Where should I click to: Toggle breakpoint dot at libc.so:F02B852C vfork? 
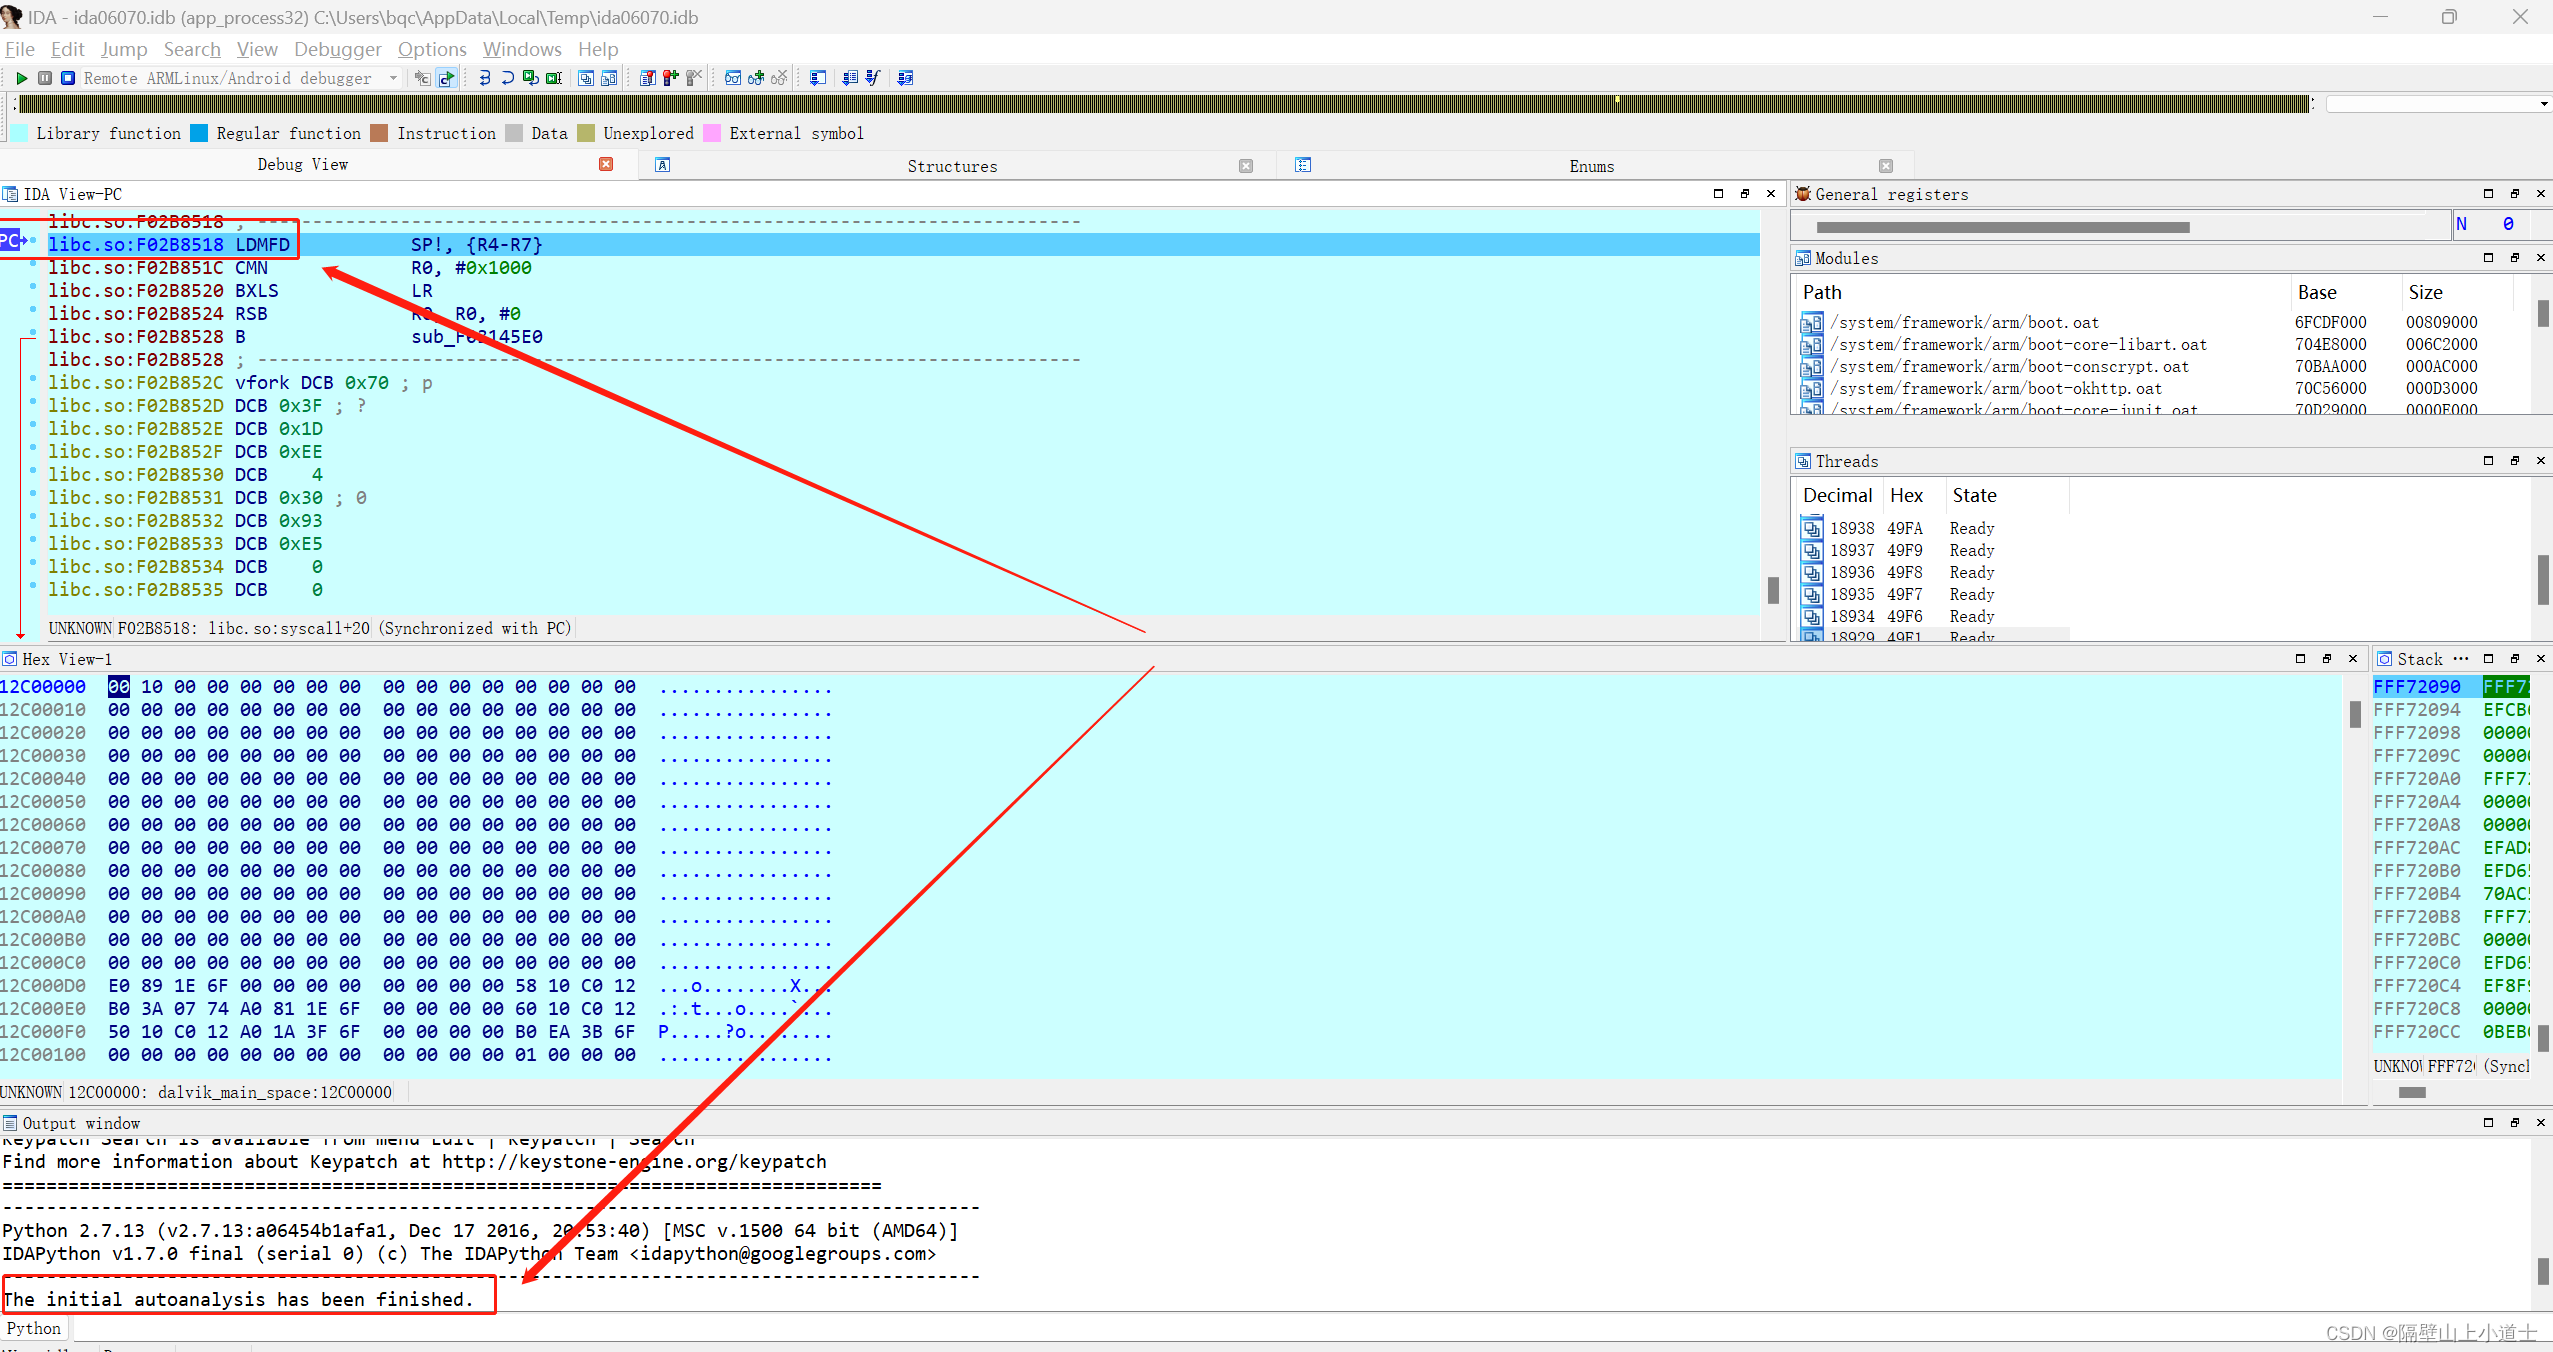coord(33,379)
